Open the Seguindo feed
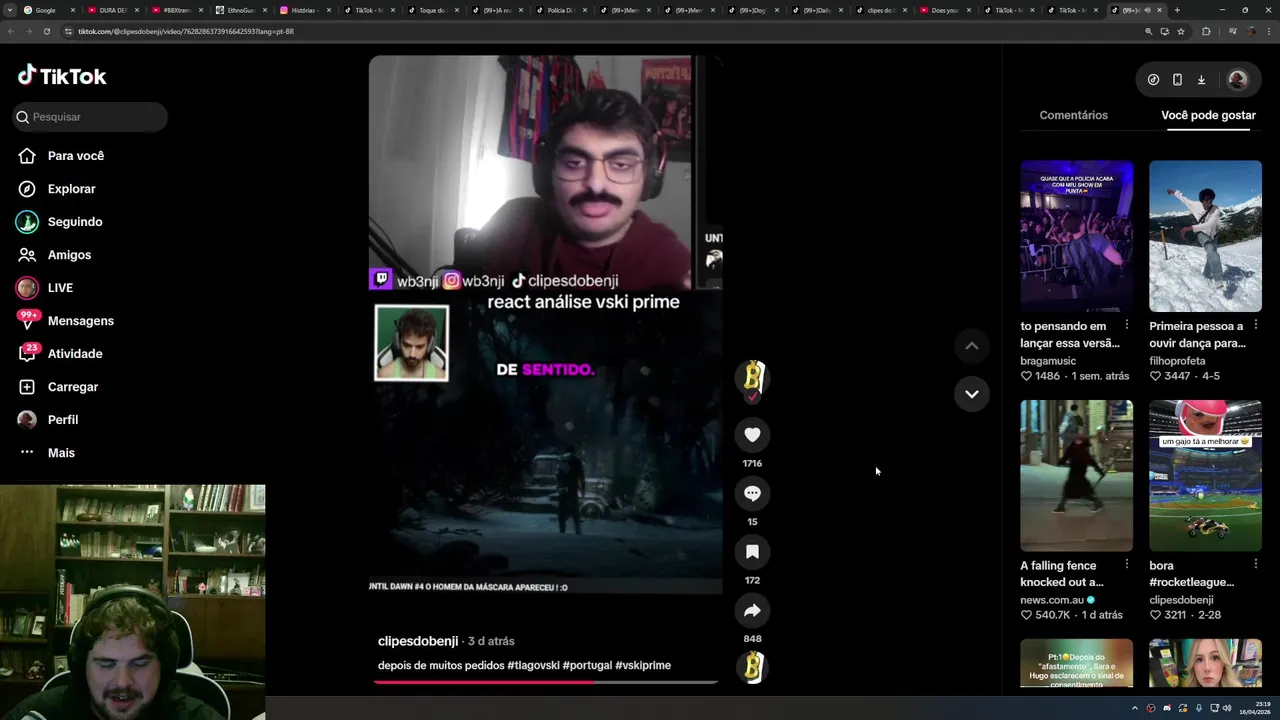 coord(60,222)
